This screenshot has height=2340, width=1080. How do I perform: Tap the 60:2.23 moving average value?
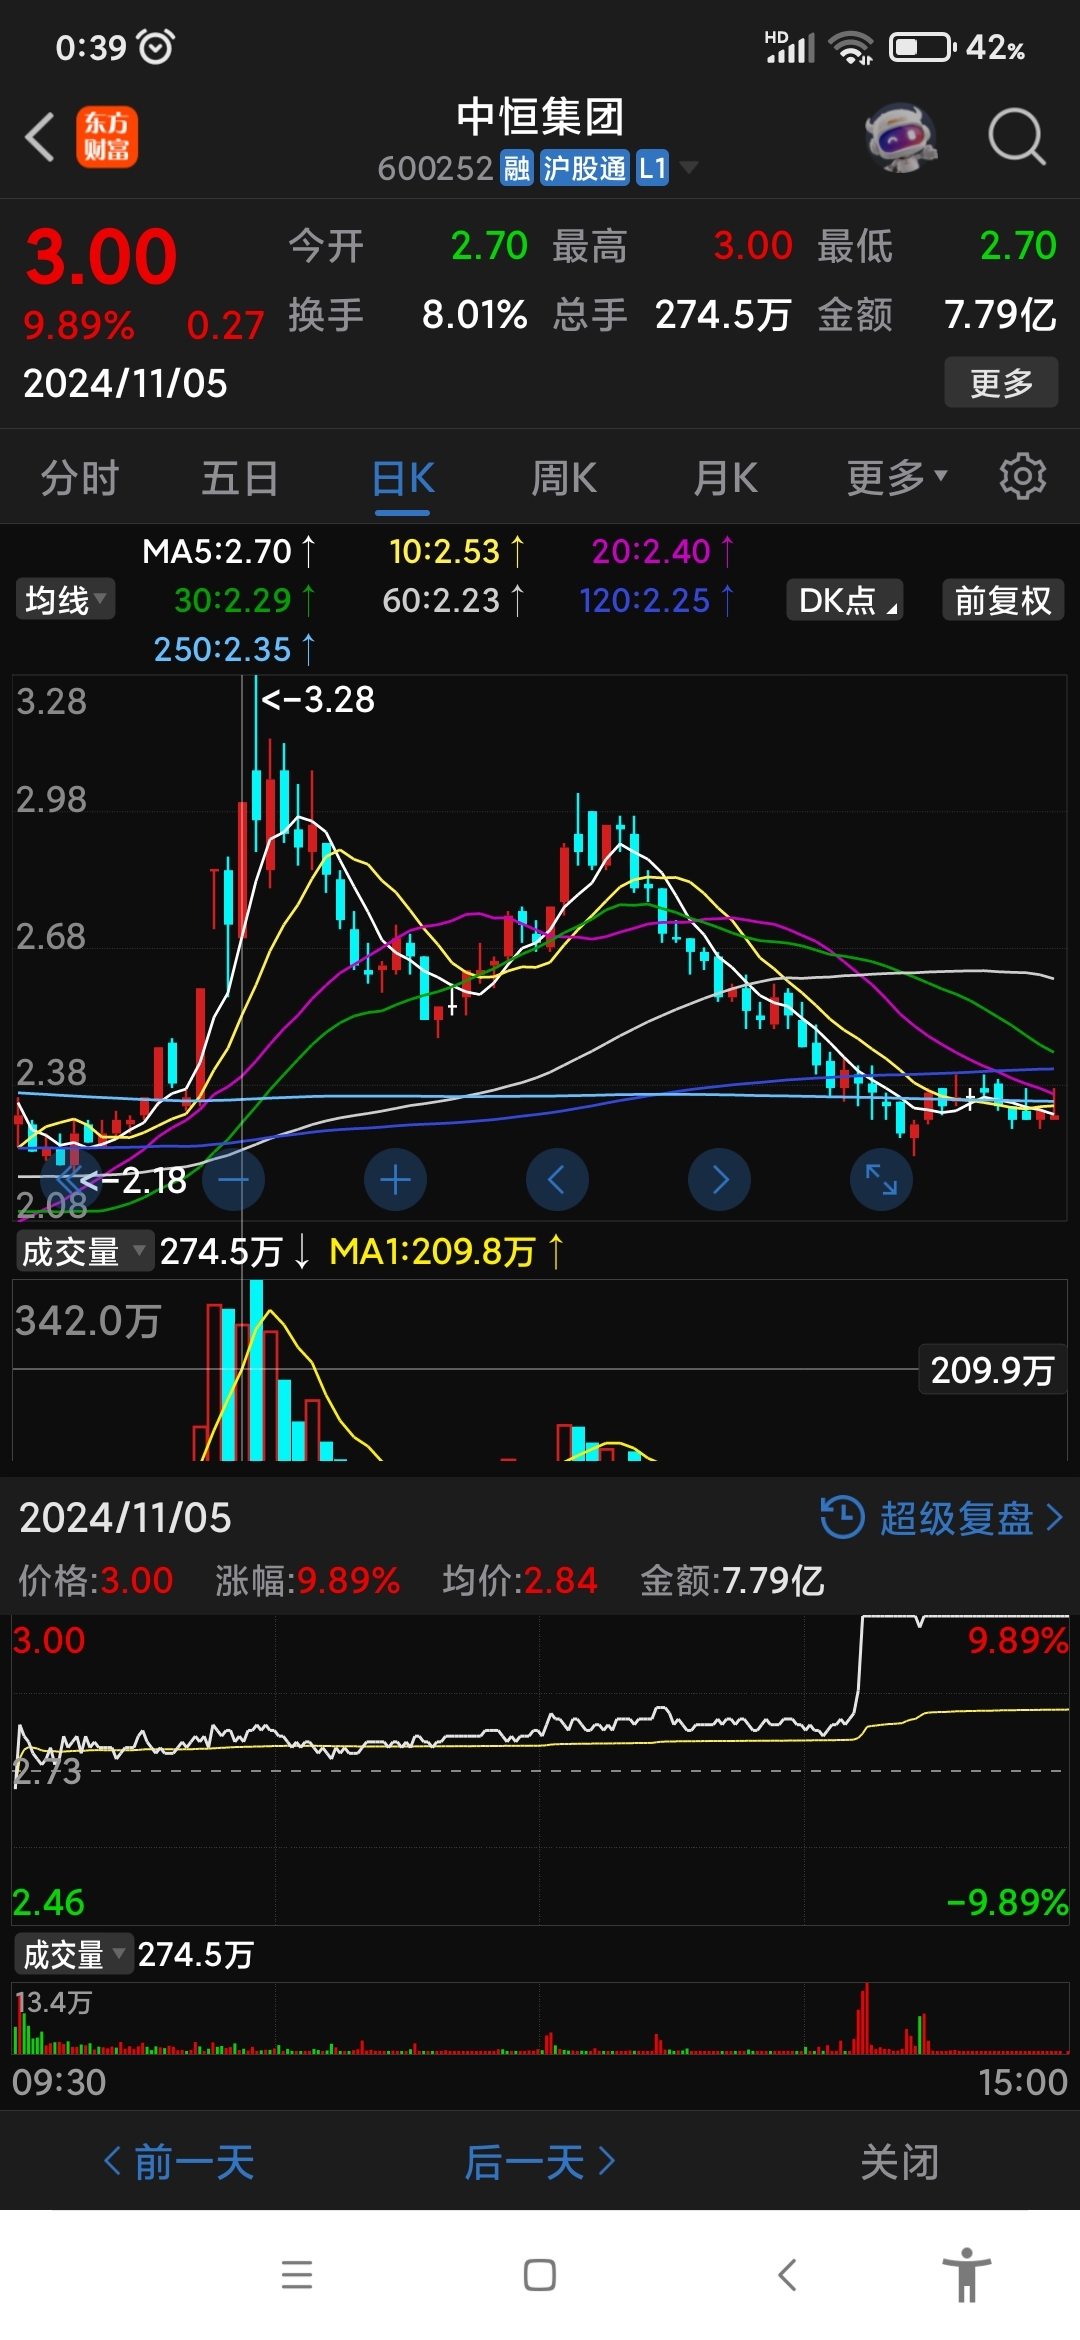[x=453, y=600]
